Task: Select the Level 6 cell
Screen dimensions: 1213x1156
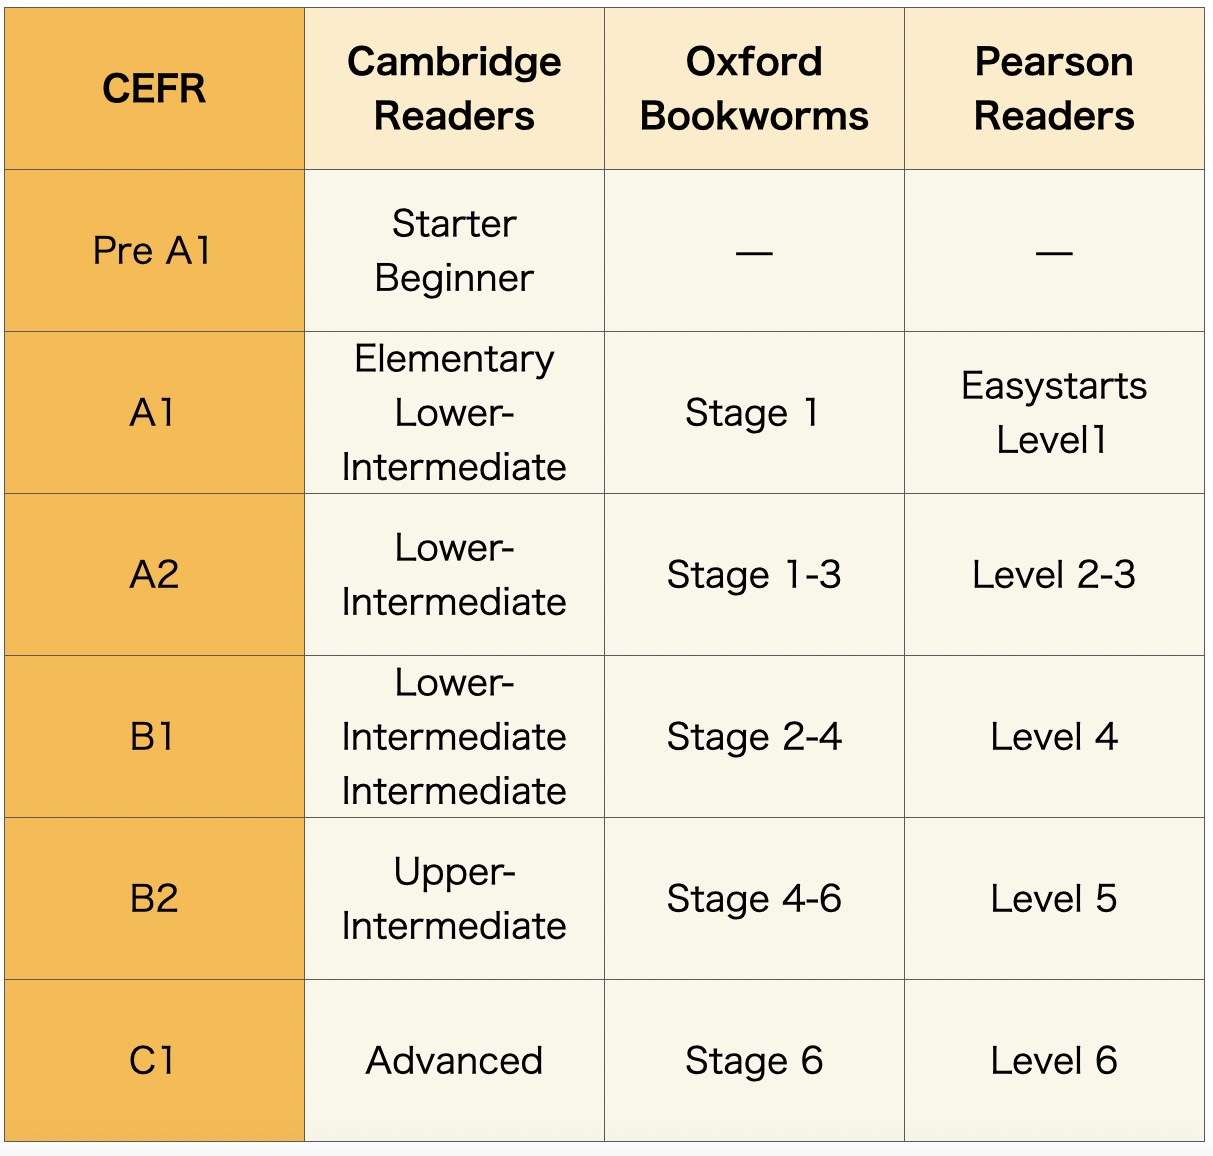Action: coord(1054,1061)
